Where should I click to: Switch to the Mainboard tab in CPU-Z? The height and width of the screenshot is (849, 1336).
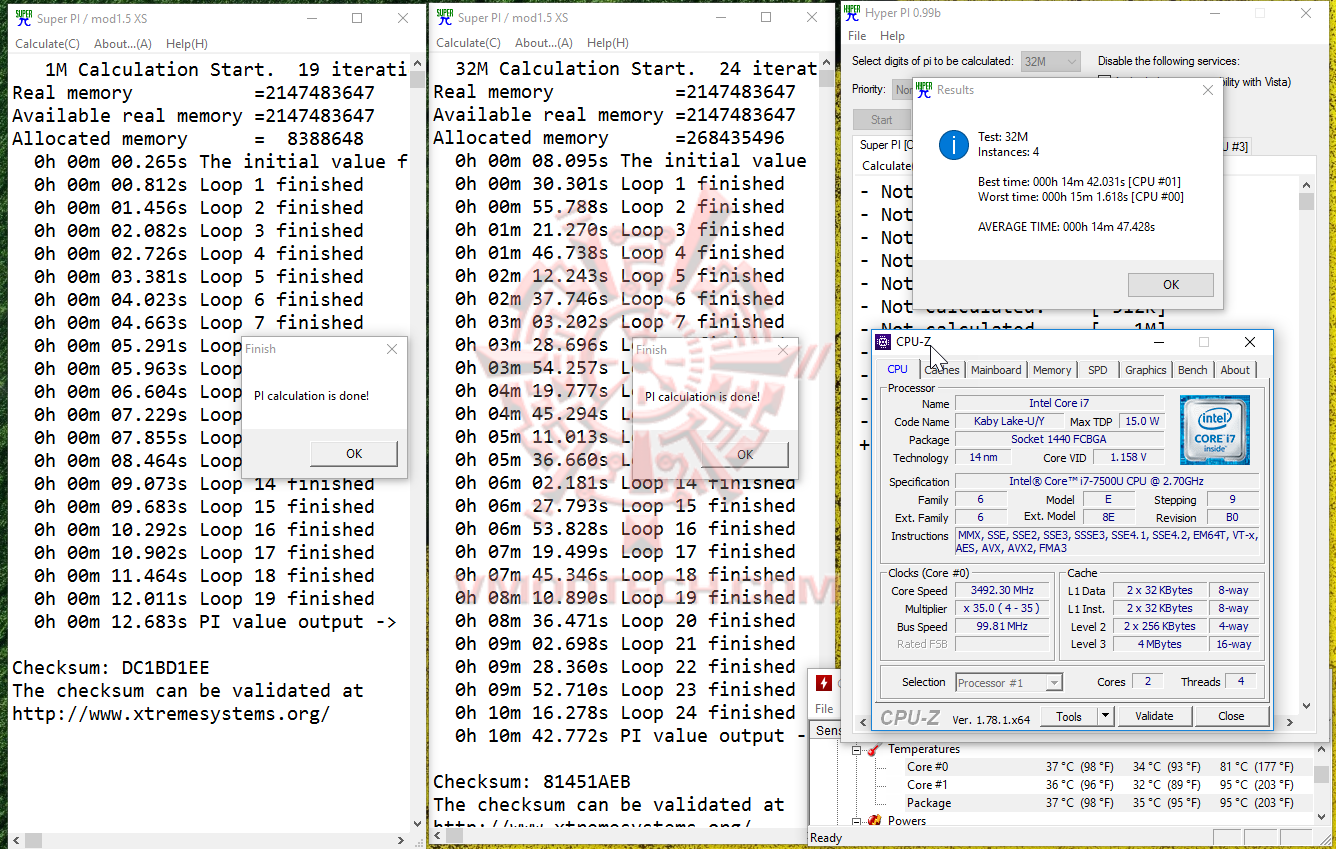pos(996,370)
